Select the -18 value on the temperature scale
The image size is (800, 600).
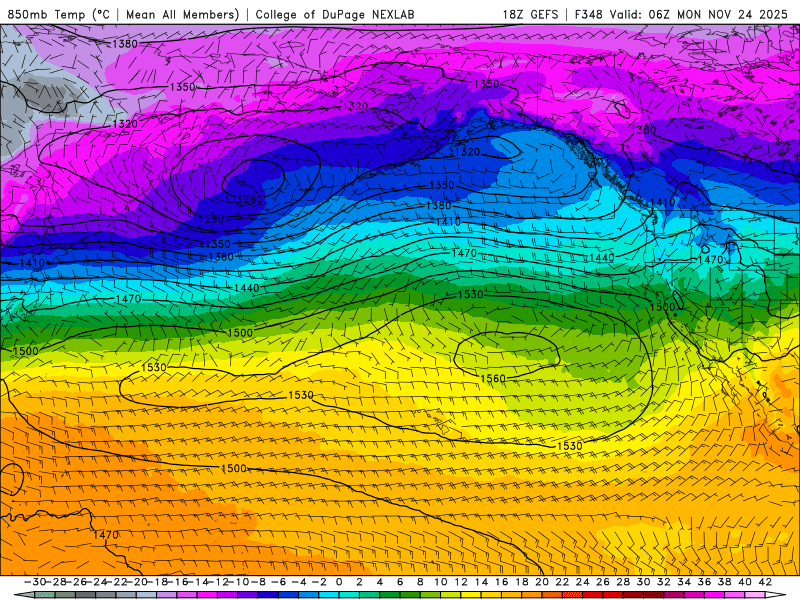pyautogui.click(x=158, y=582)
